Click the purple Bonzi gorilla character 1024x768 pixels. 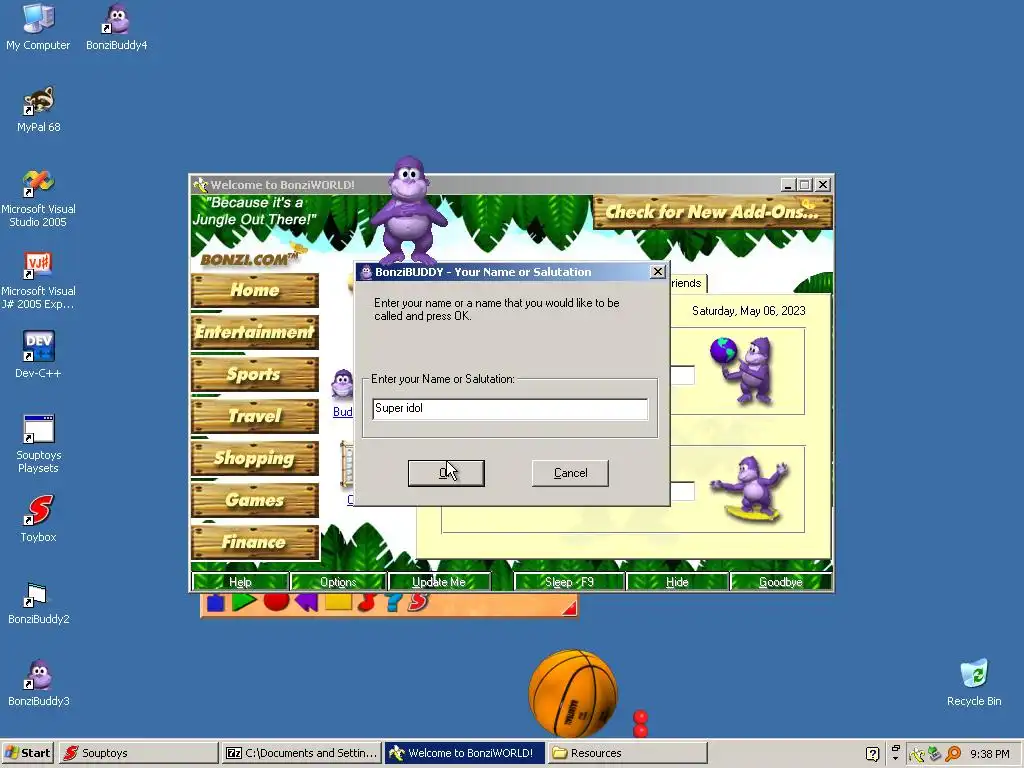pyautogui.click(x=408, y=209)
